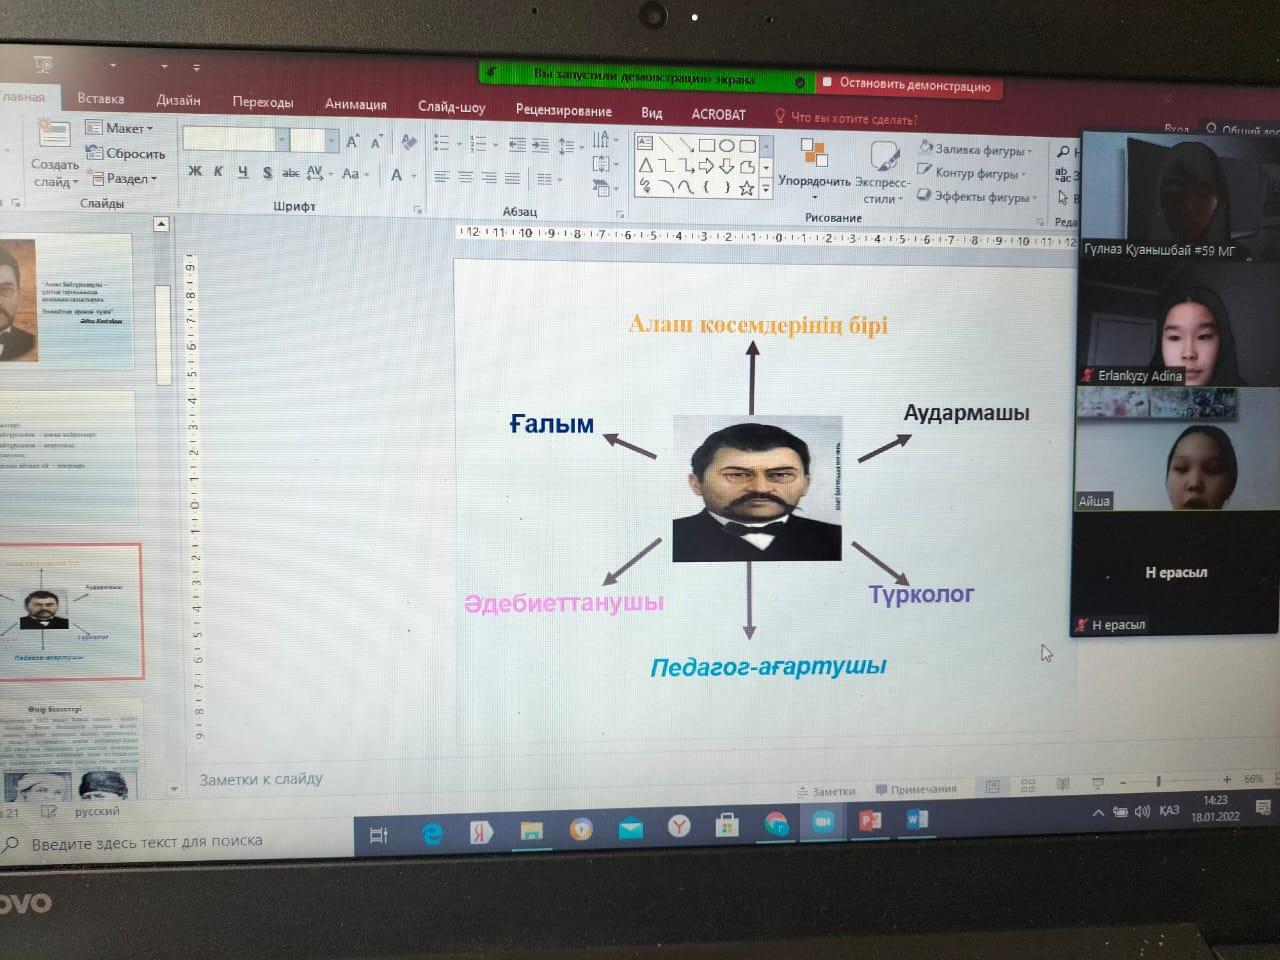Click the bulleted list icon
The width and height of the screenshot is (1280, 960).
[x=442, y=144]
